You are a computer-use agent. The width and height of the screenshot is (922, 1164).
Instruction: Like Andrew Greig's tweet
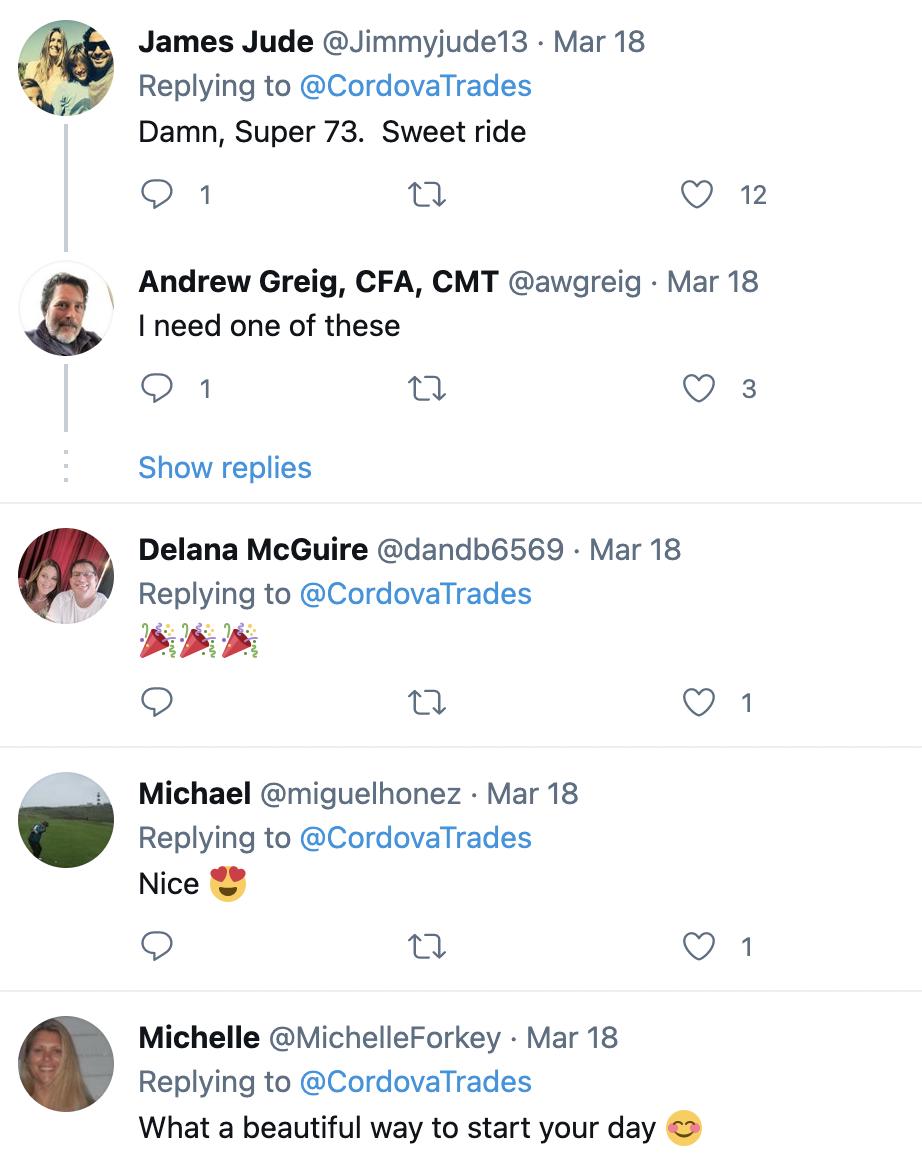click(697, 388)
